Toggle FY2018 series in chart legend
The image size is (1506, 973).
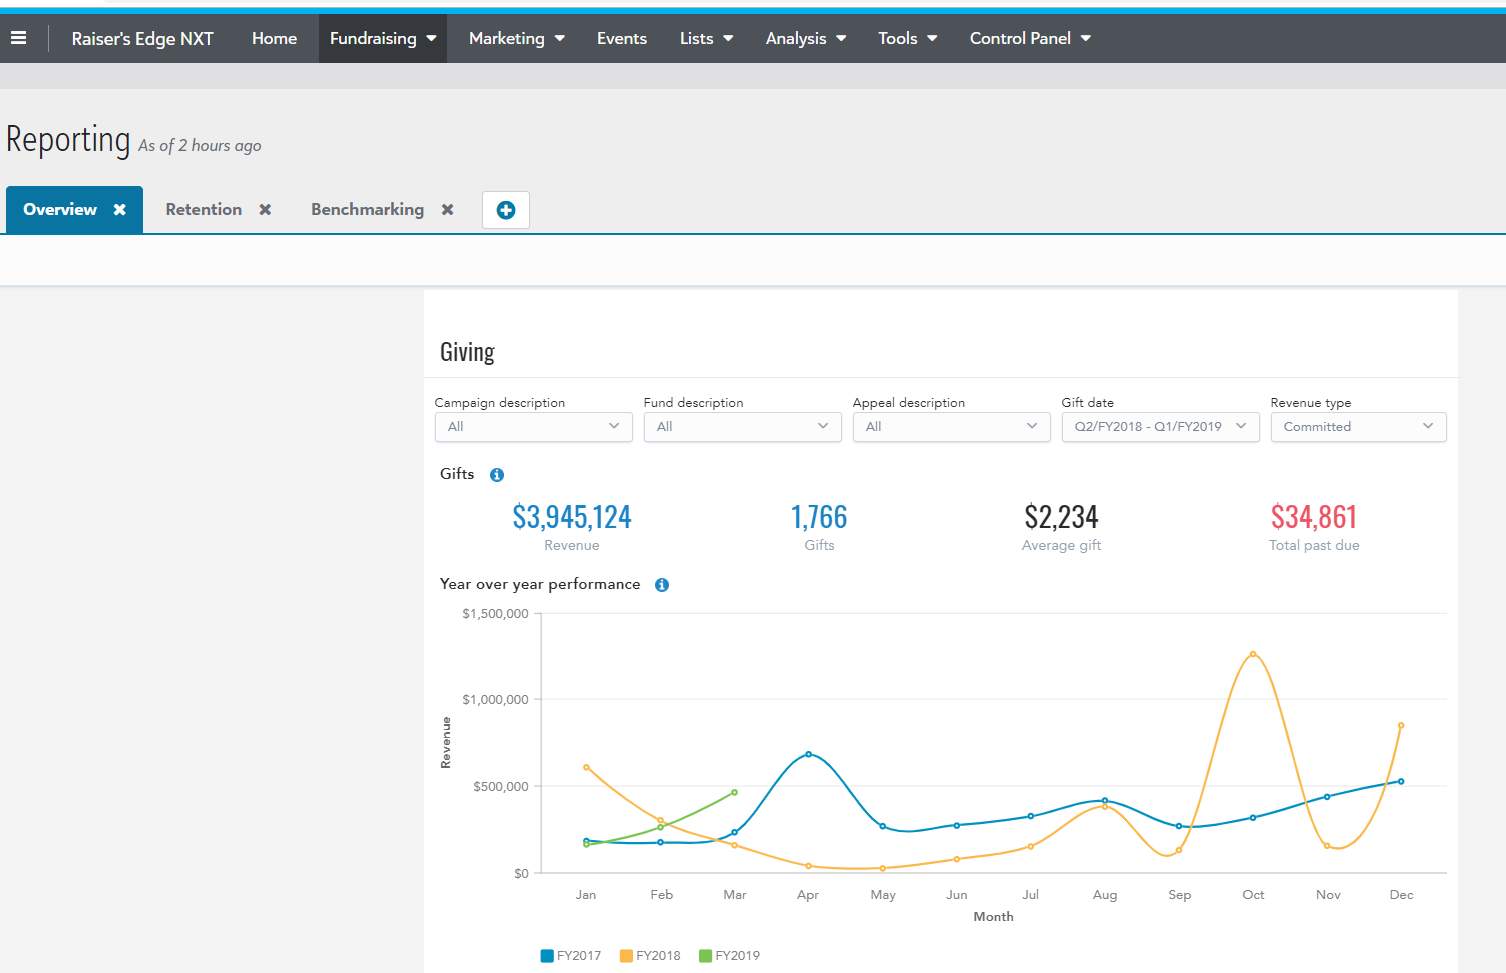(650, 956)
